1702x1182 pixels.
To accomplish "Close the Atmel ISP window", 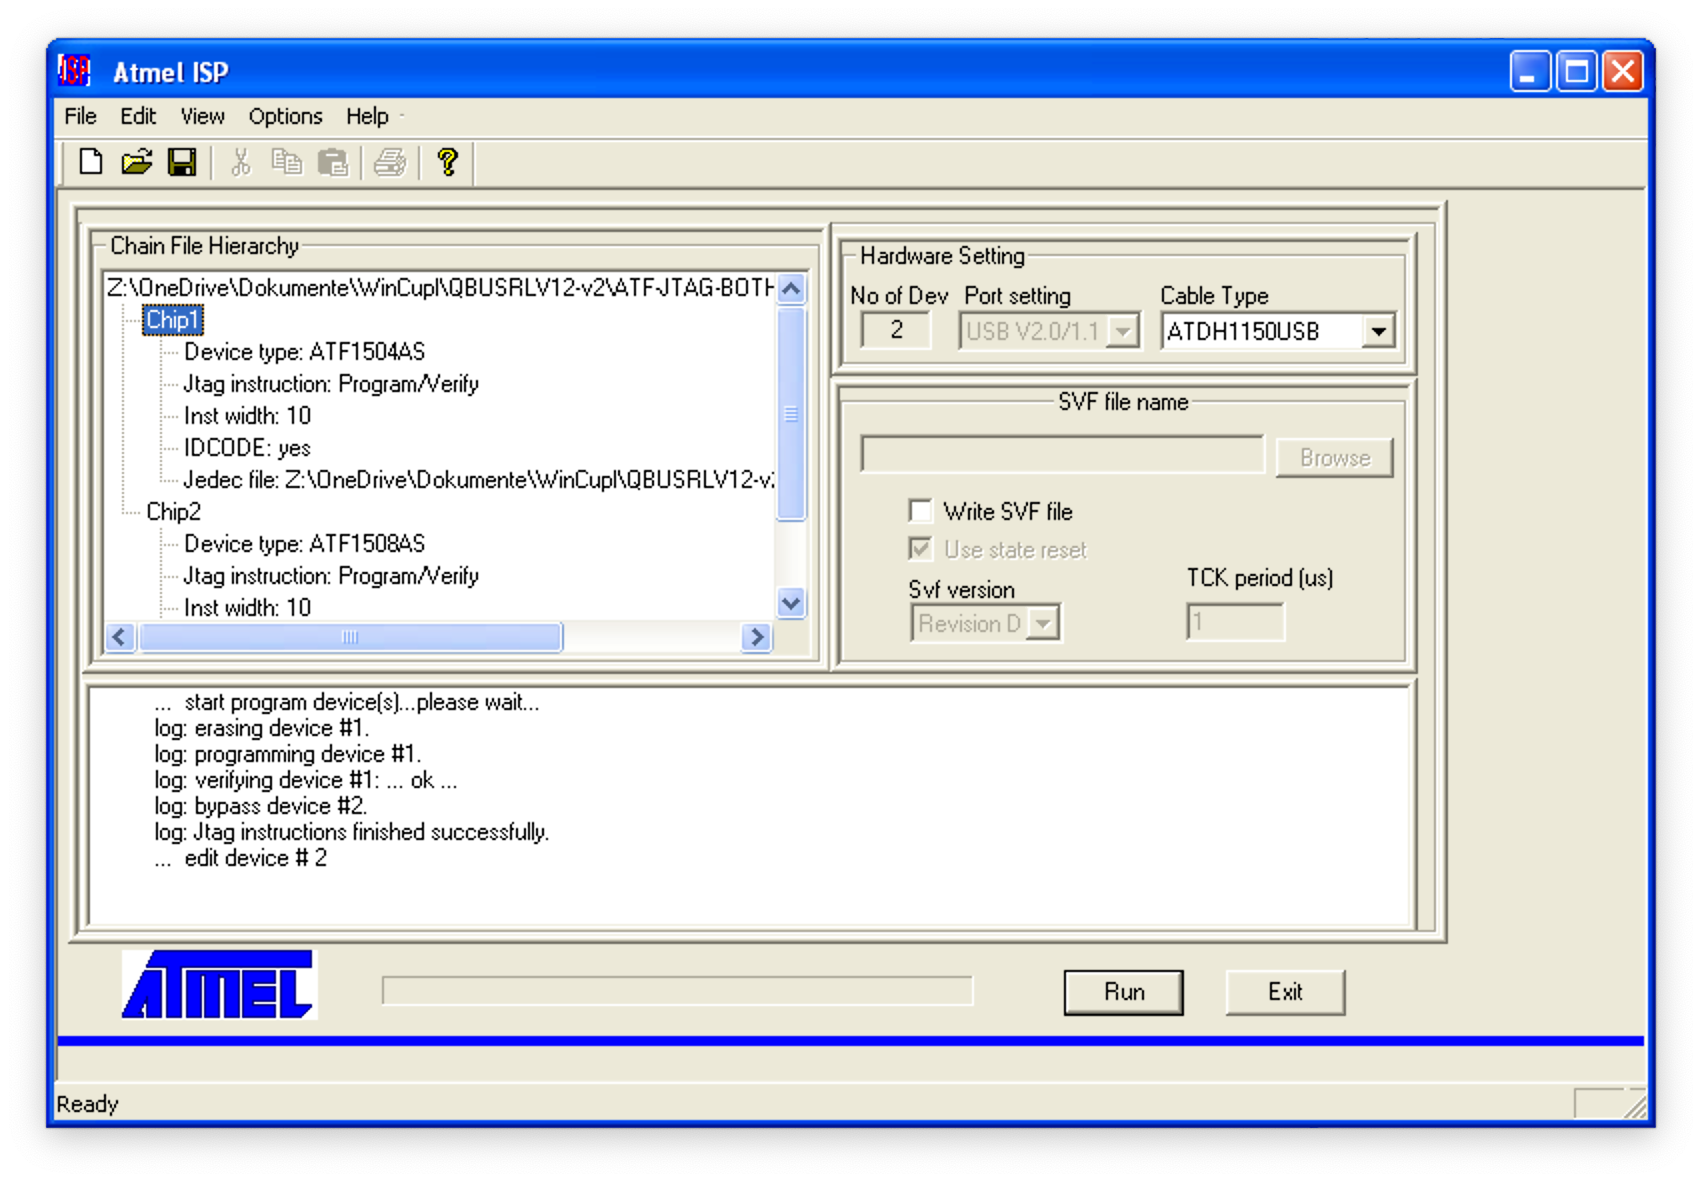I will click(1623, 72).
